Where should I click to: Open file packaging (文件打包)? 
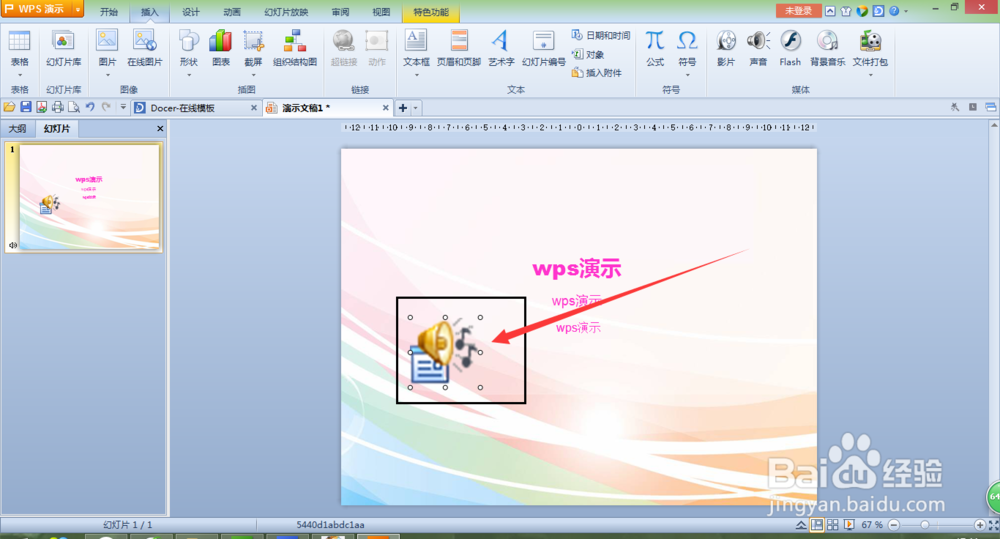click(x=870, y=48)
